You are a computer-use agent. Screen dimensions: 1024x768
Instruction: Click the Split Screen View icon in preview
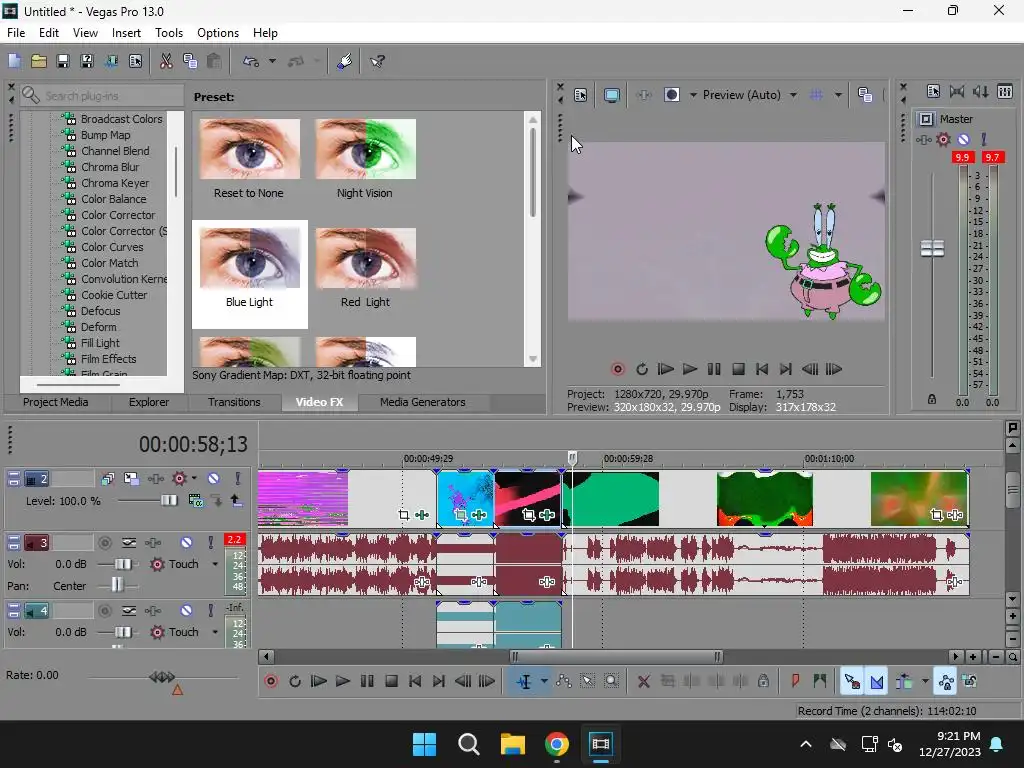671,95
